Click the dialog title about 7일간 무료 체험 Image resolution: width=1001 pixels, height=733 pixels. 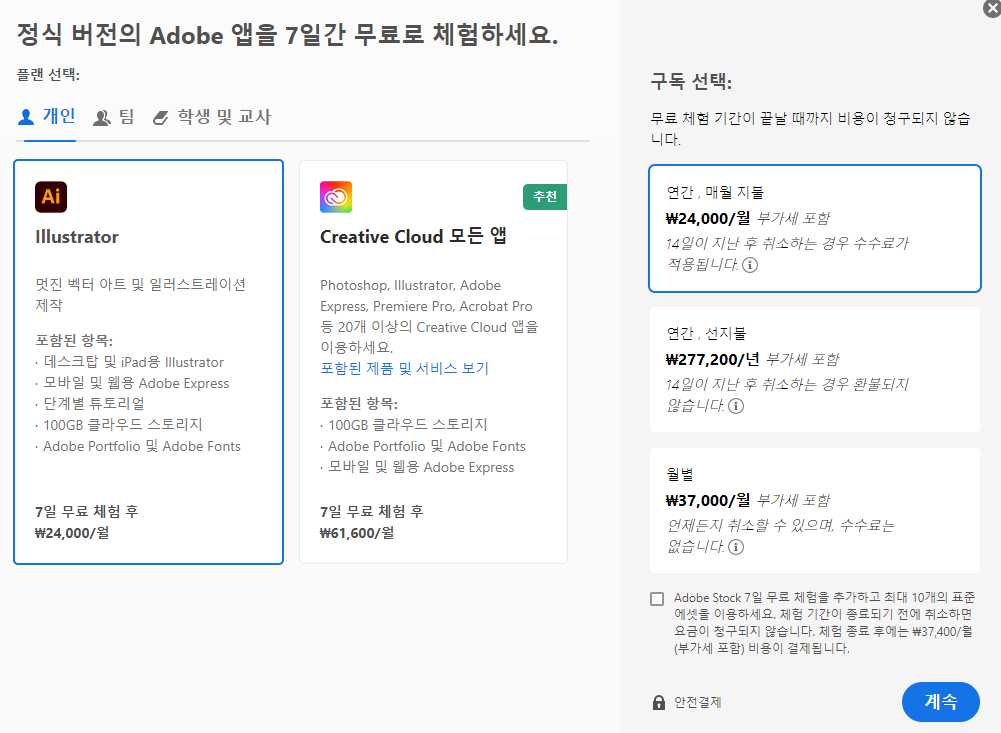coord(287,34)
